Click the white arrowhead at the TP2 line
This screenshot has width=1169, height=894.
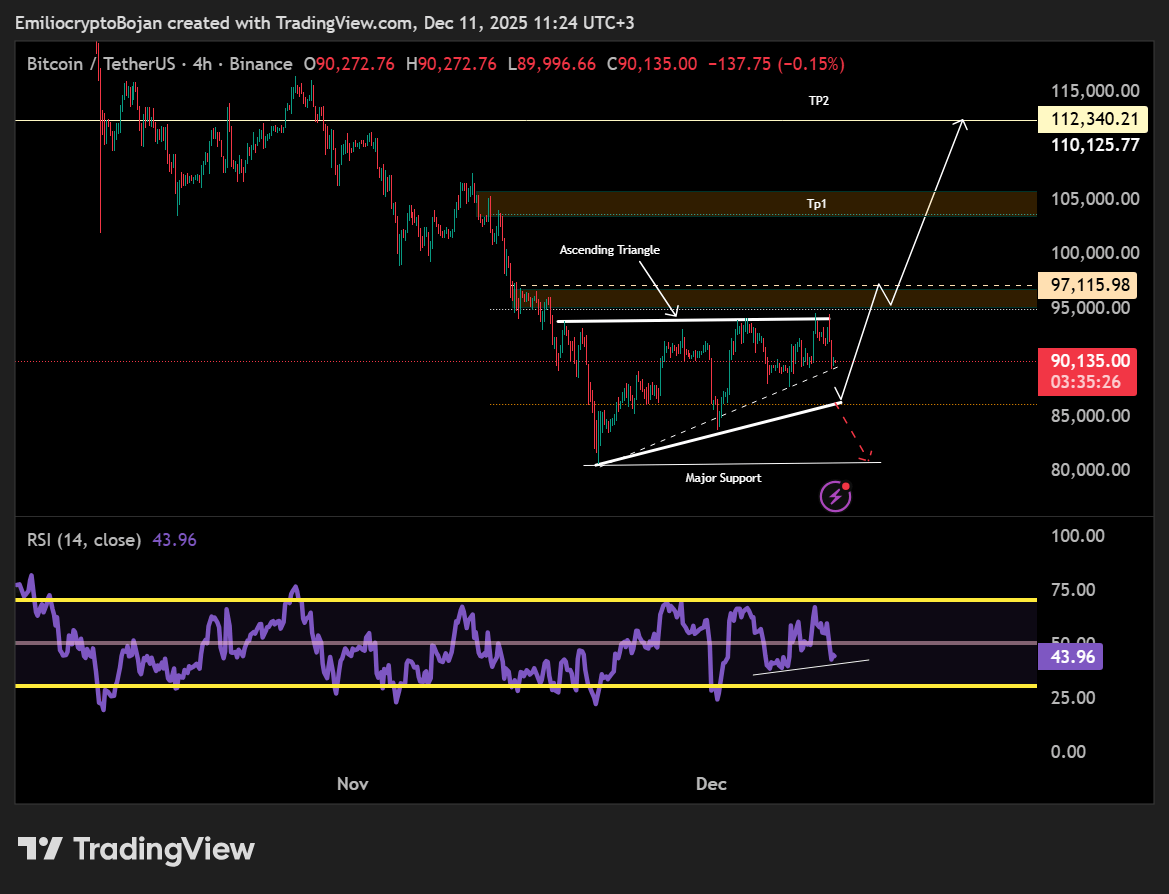[963, 124]
